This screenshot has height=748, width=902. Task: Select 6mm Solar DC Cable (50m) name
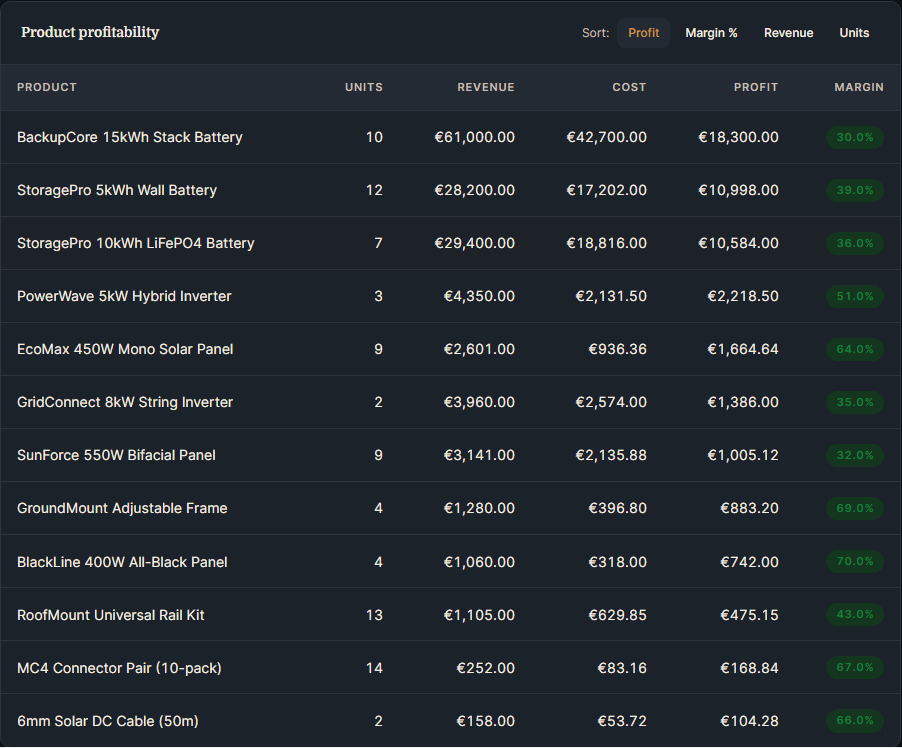click(x=108, y=721)
